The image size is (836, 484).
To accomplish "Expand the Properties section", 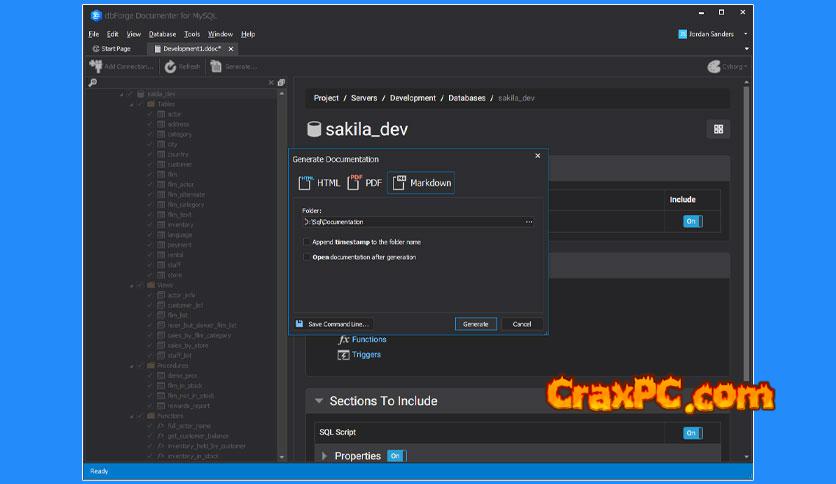I will tap(324, 456).
